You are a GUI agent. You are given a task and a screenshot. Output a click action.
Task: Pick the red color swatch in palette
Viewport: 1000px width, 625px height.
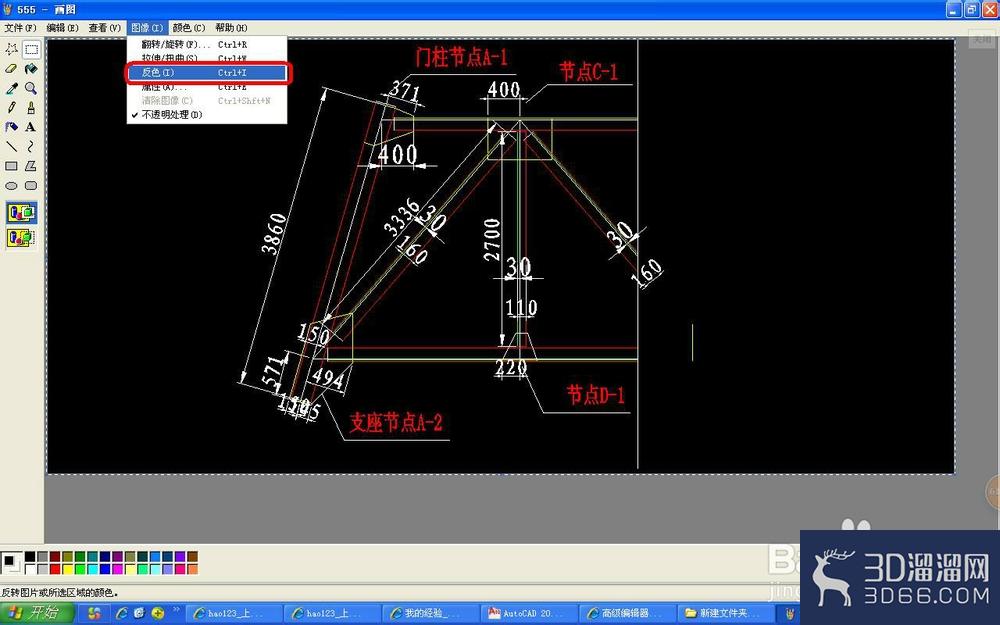point(55,569)
